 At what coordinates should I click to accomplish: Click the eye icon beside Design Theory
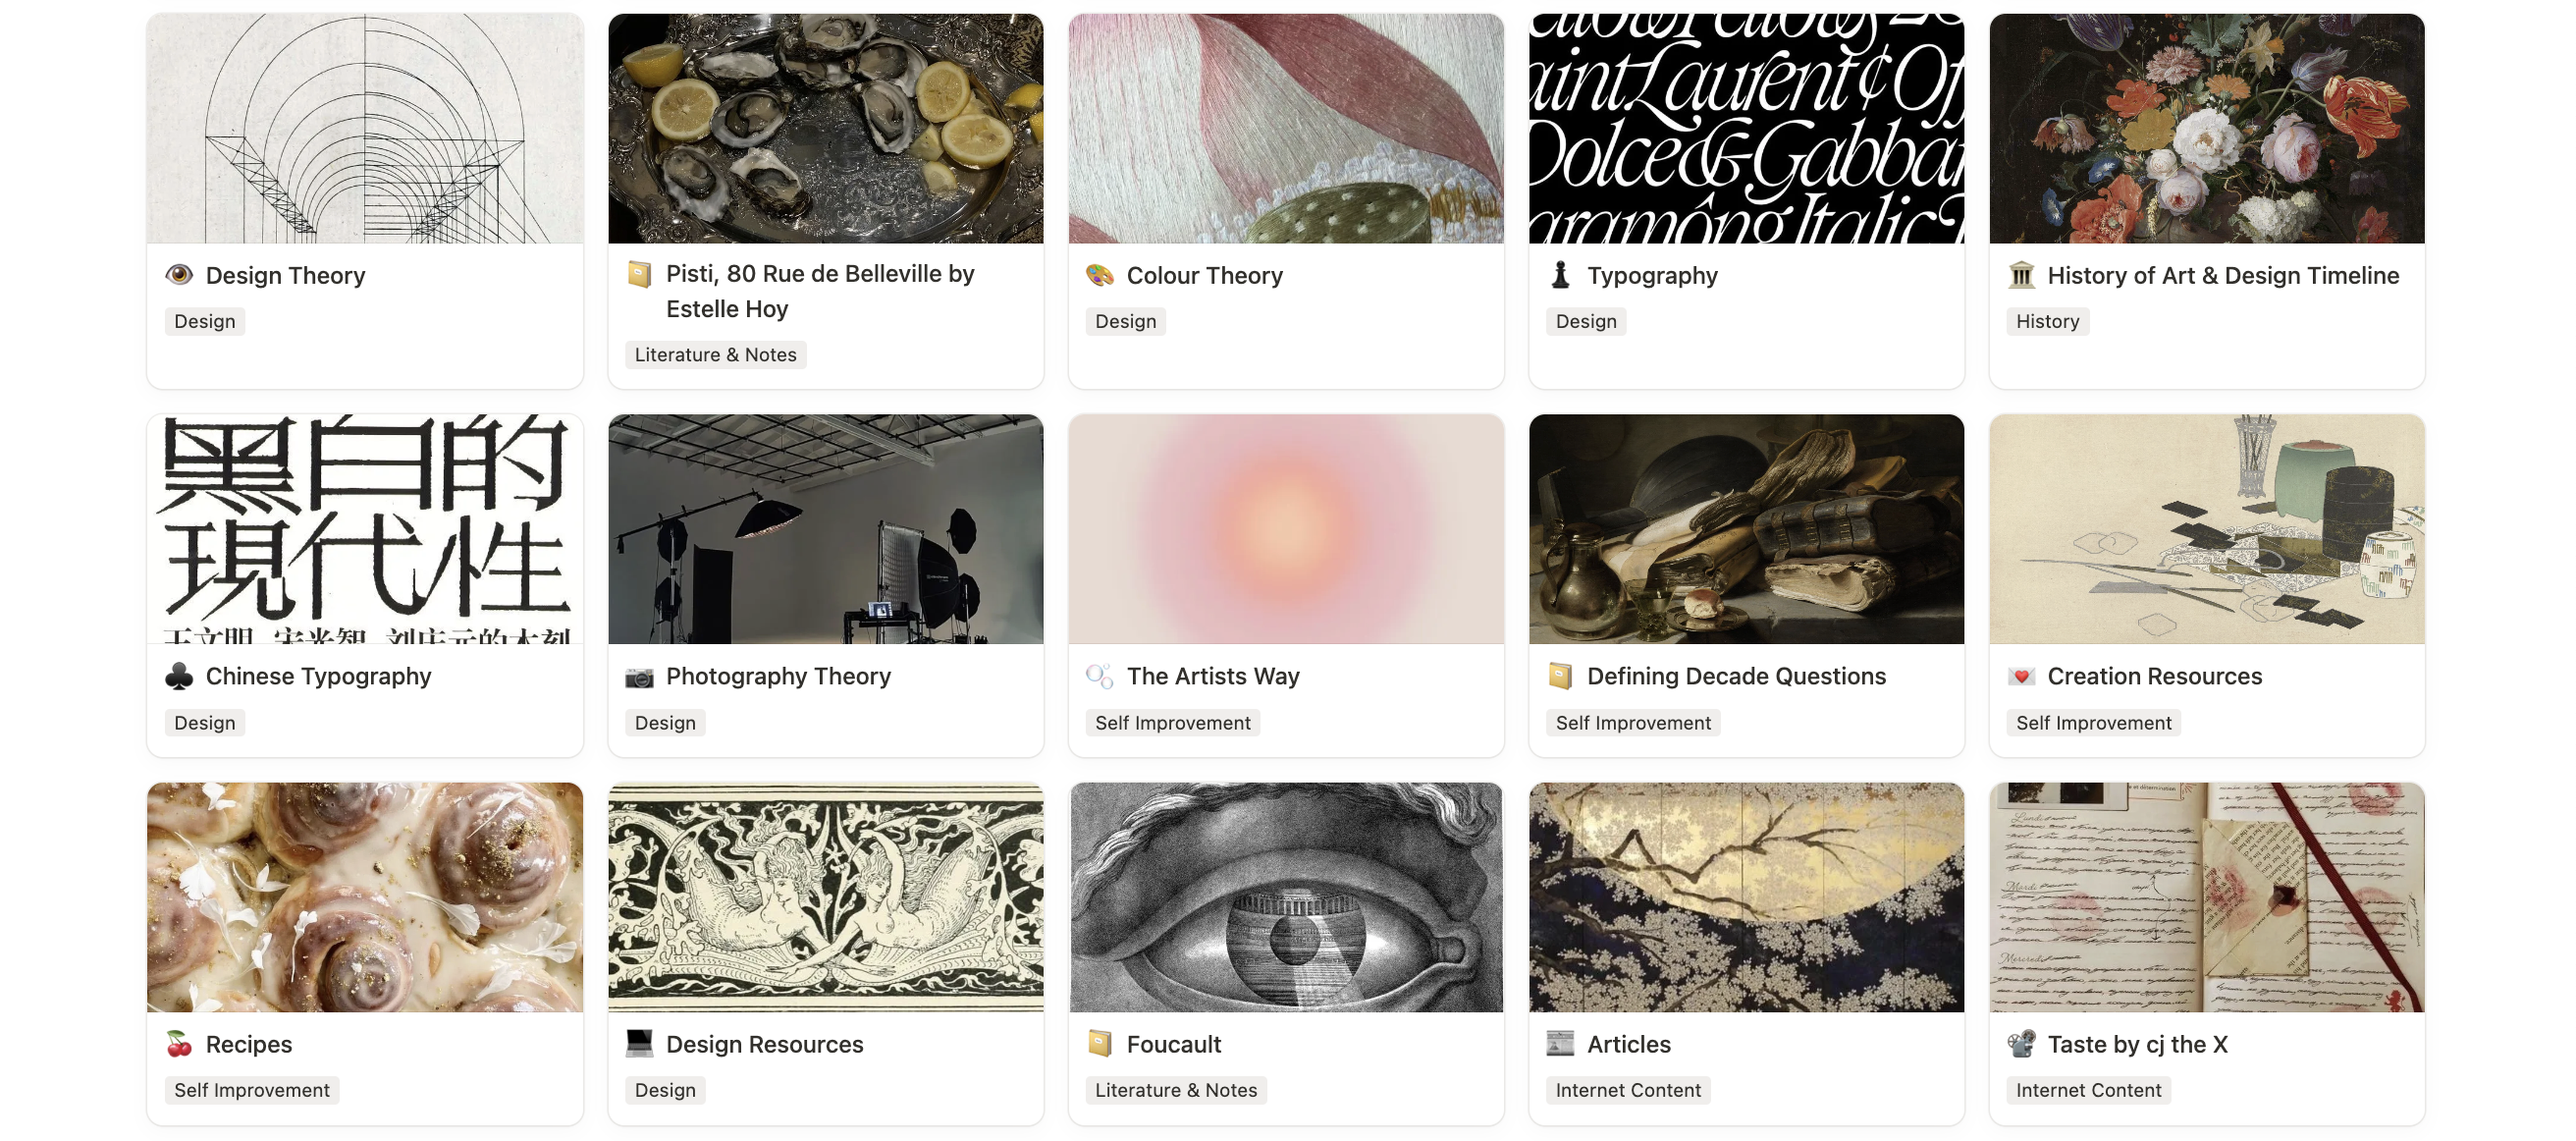point(179,275)
